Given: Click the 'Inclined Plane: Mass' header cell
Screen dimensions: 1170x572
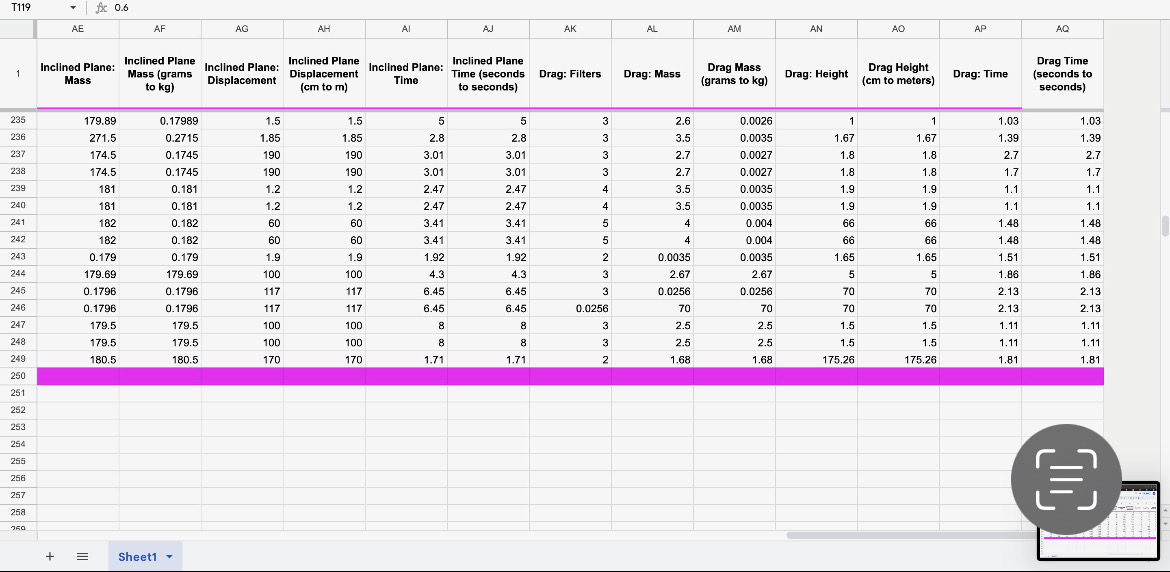Looking at the screenshot, I should [78, 74].
